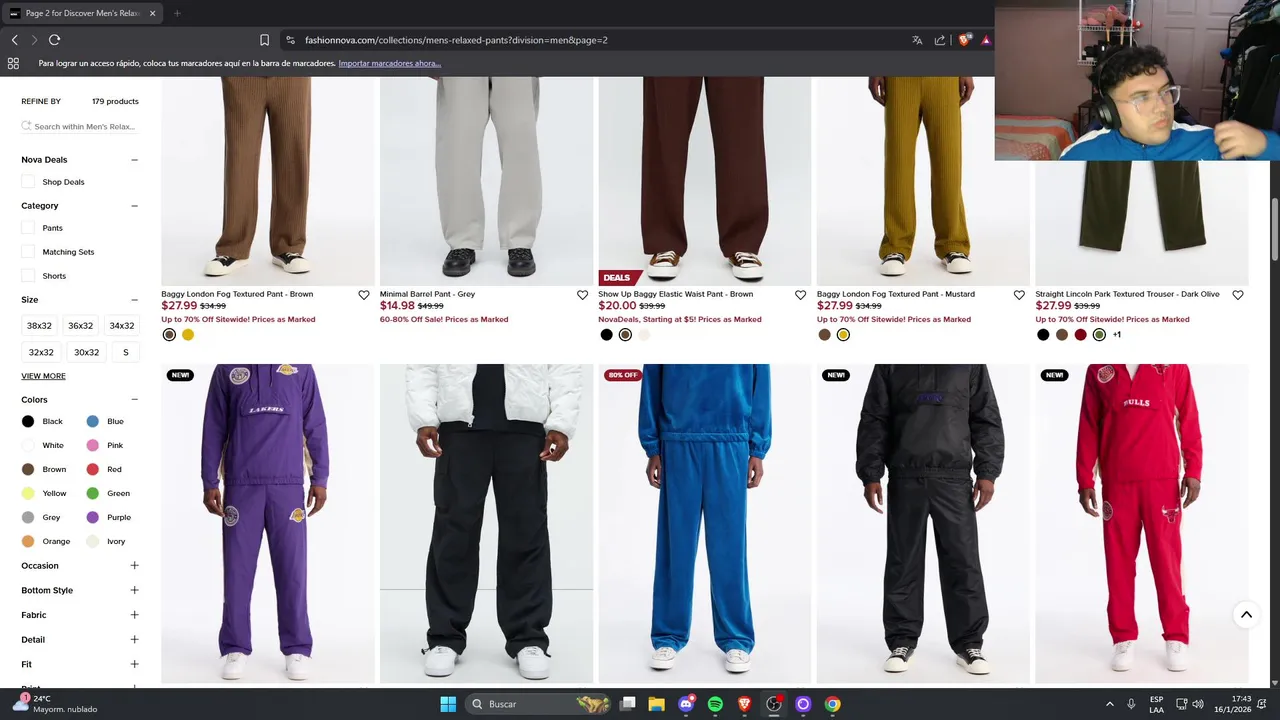The height and width of the screenshot is (720, 1280).
Task: Expand the Fabric filter
Action: pos(134,615)
